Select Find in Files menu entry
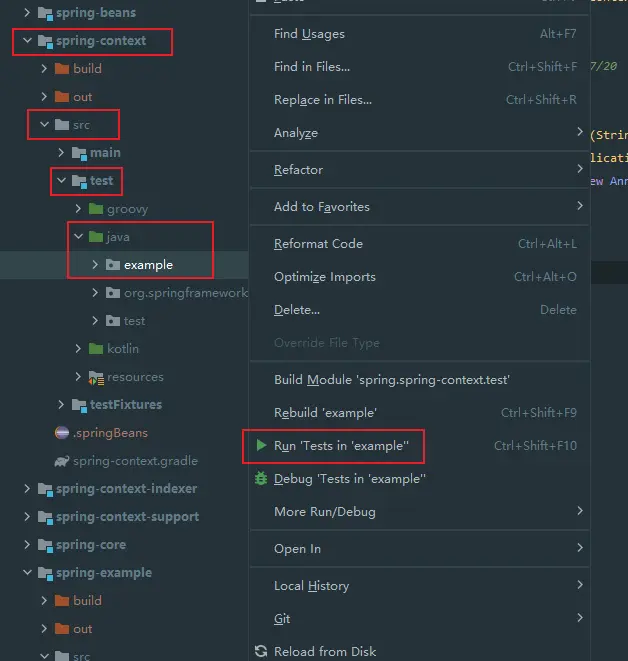 pyautogui.click(x=312, y=67)
